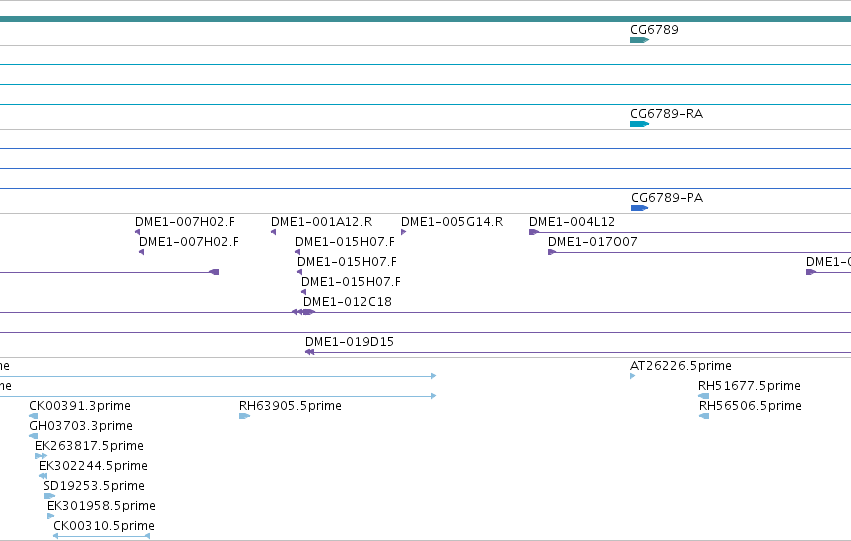Select the GH03703.3prime EST label
This screenshot has width=851, height=541.
(81, 426)
